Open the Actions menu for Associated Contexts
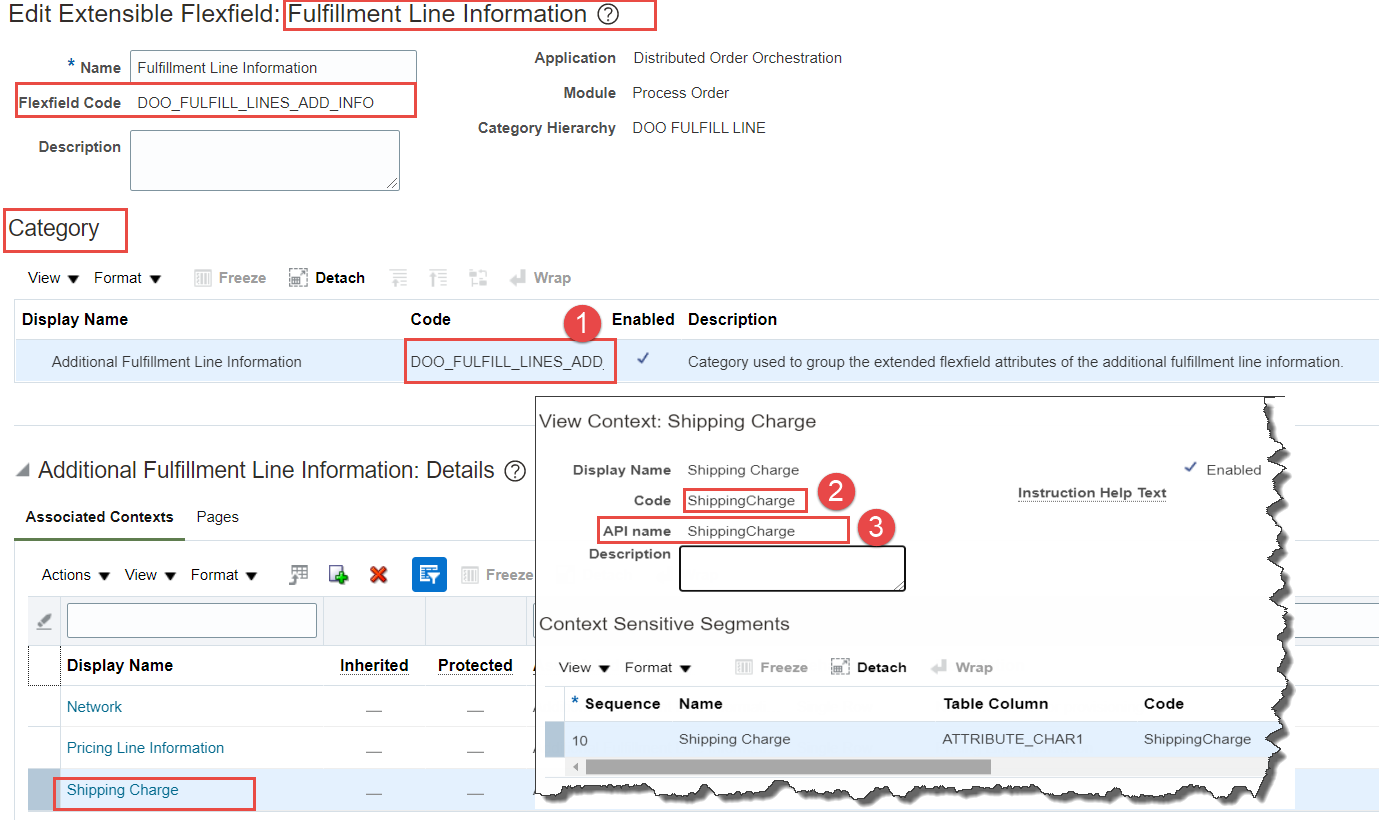The image size is (1379, 820). tap(75, 575)
